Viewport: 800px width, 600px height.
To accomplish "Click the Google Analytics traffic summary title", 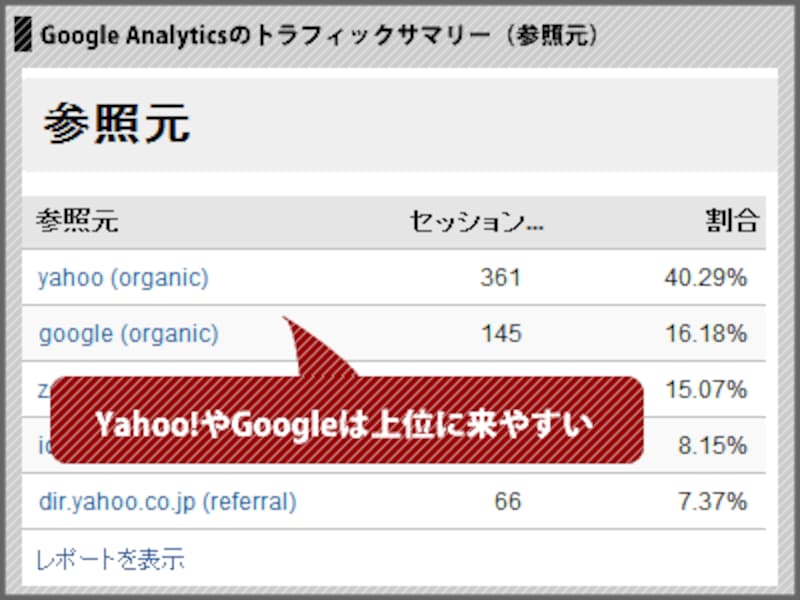I will 320,37.
